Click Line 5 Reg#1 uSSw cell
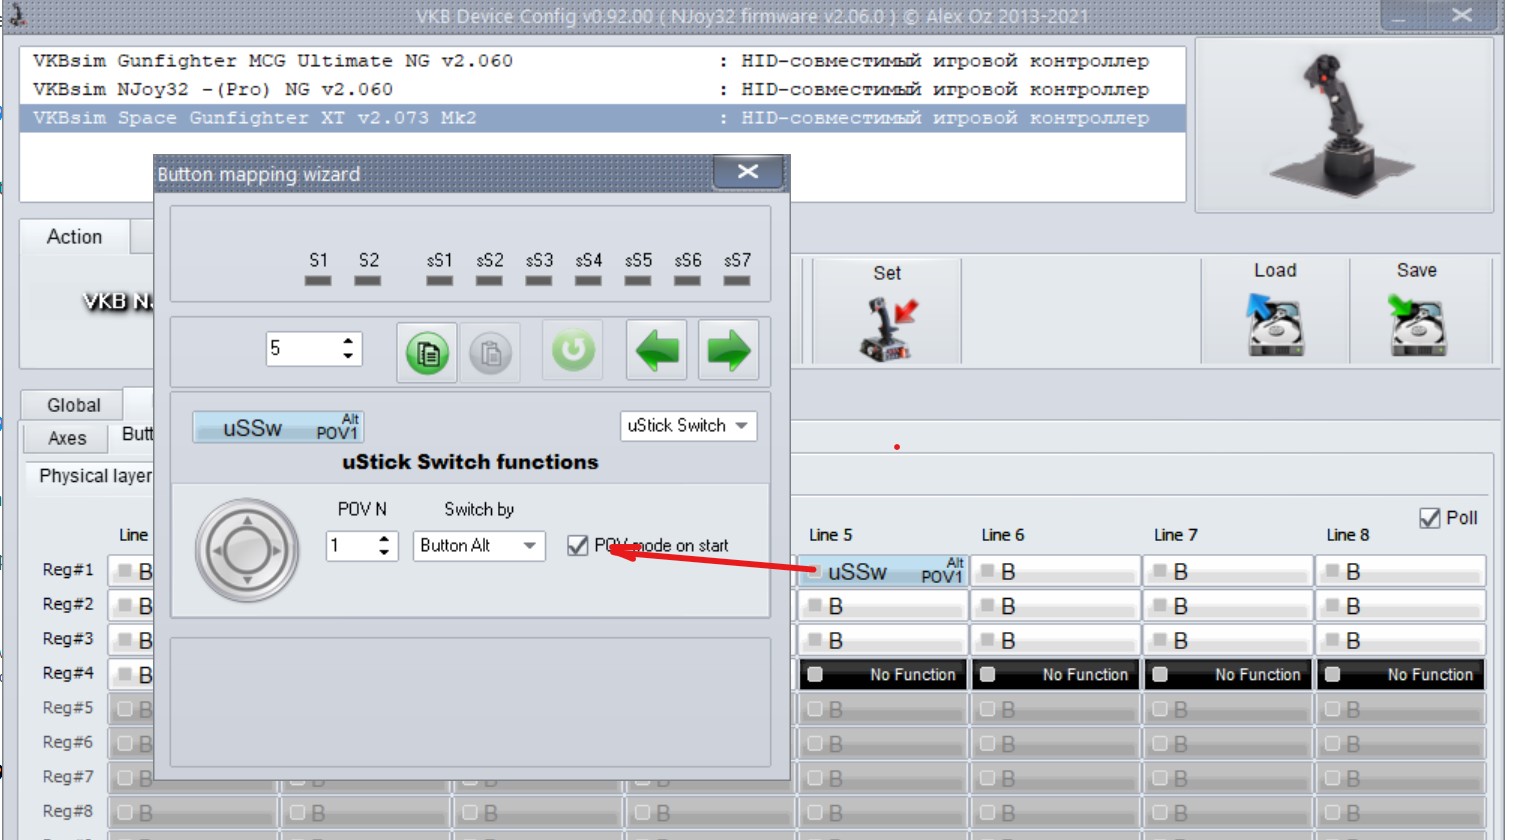This screenshot has width=1516, height=840. [x=884, y=571]
